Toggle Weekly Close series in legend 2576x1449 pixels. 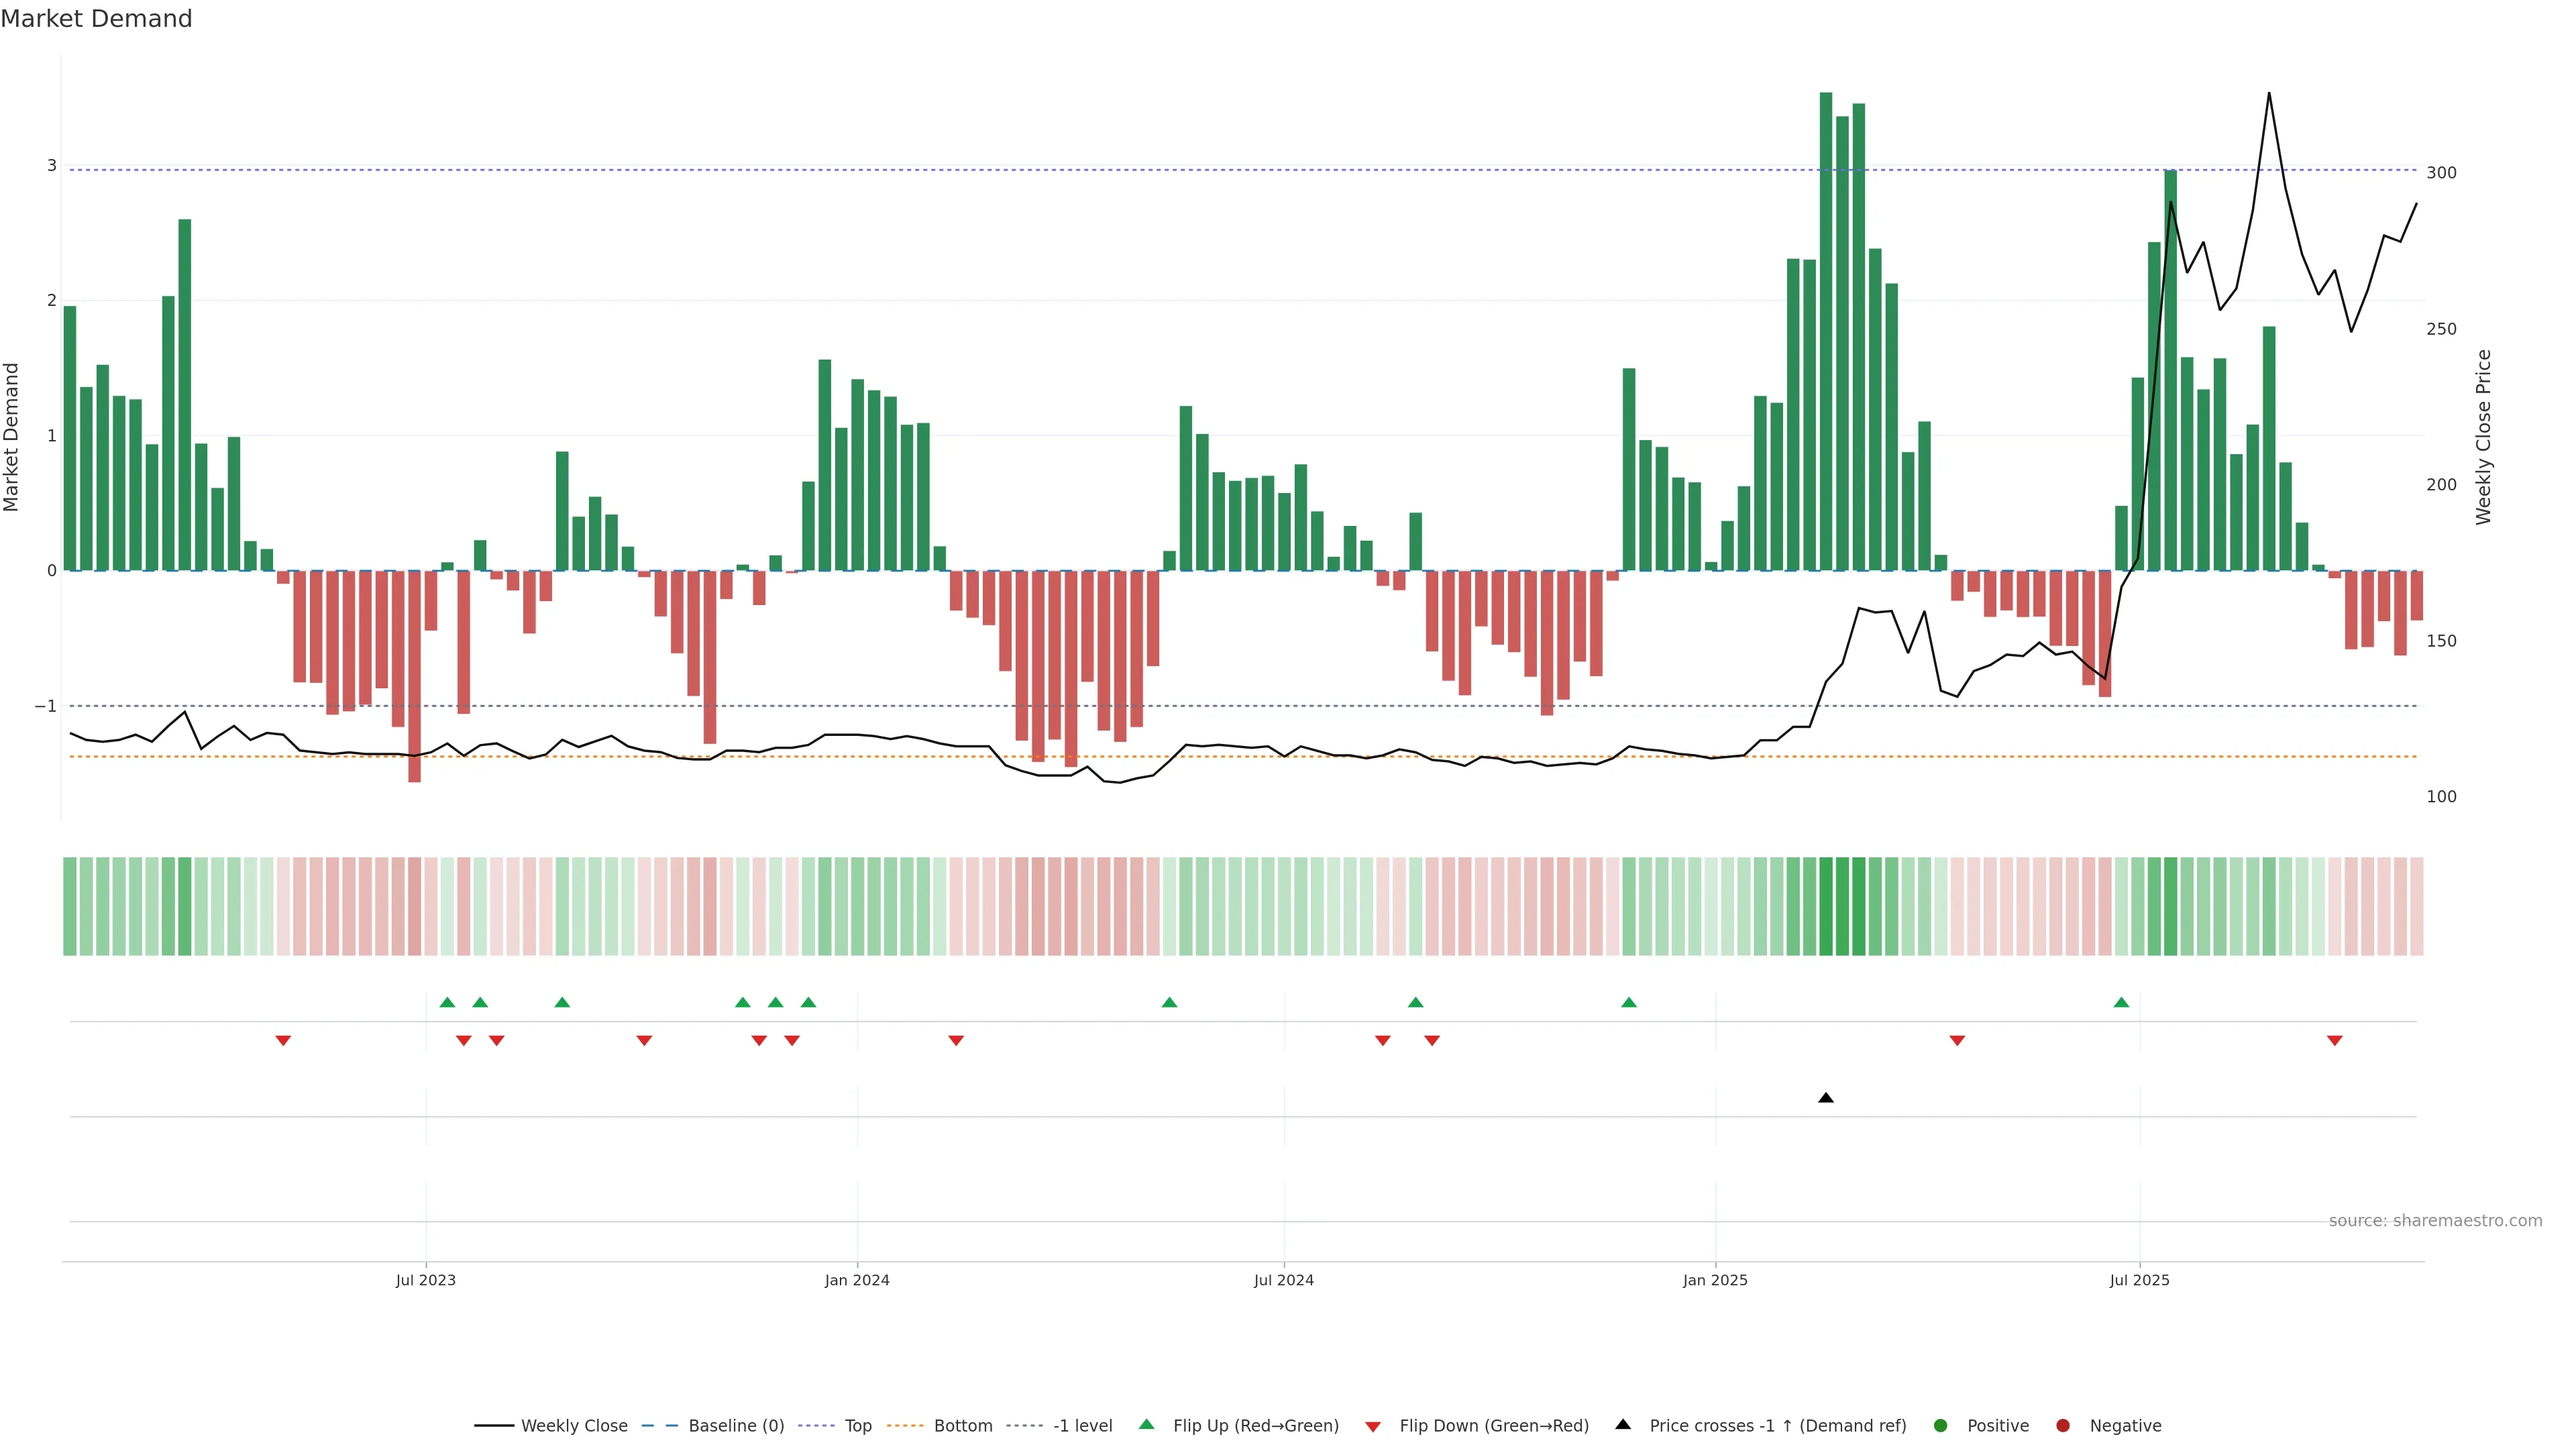(574, 1425)
